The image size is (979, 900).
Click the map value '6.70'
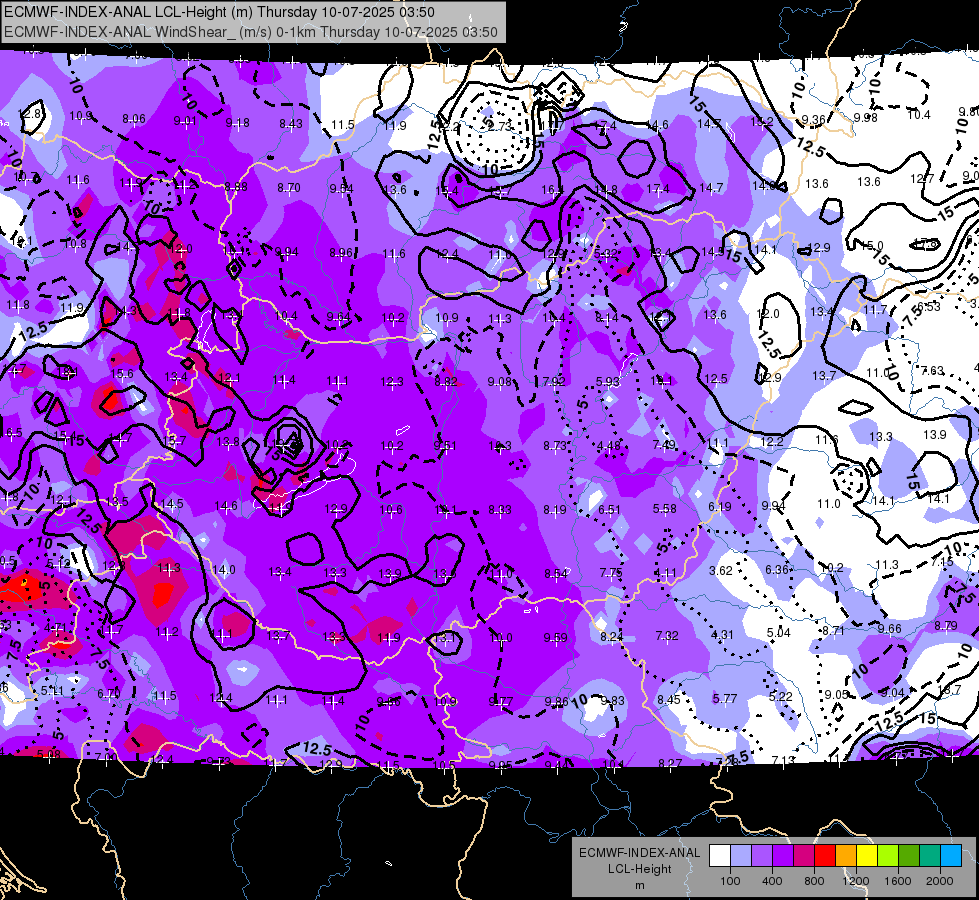coord(109,693)
